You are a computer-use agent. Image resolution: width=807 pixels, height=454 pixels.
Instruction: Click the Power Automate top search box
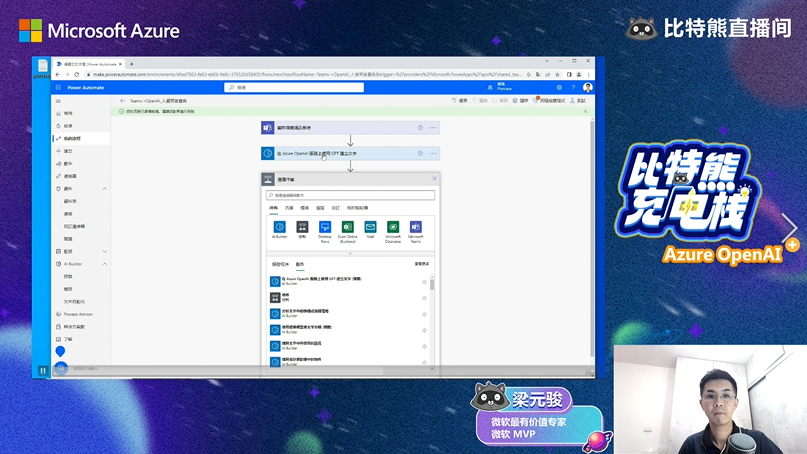294,88
